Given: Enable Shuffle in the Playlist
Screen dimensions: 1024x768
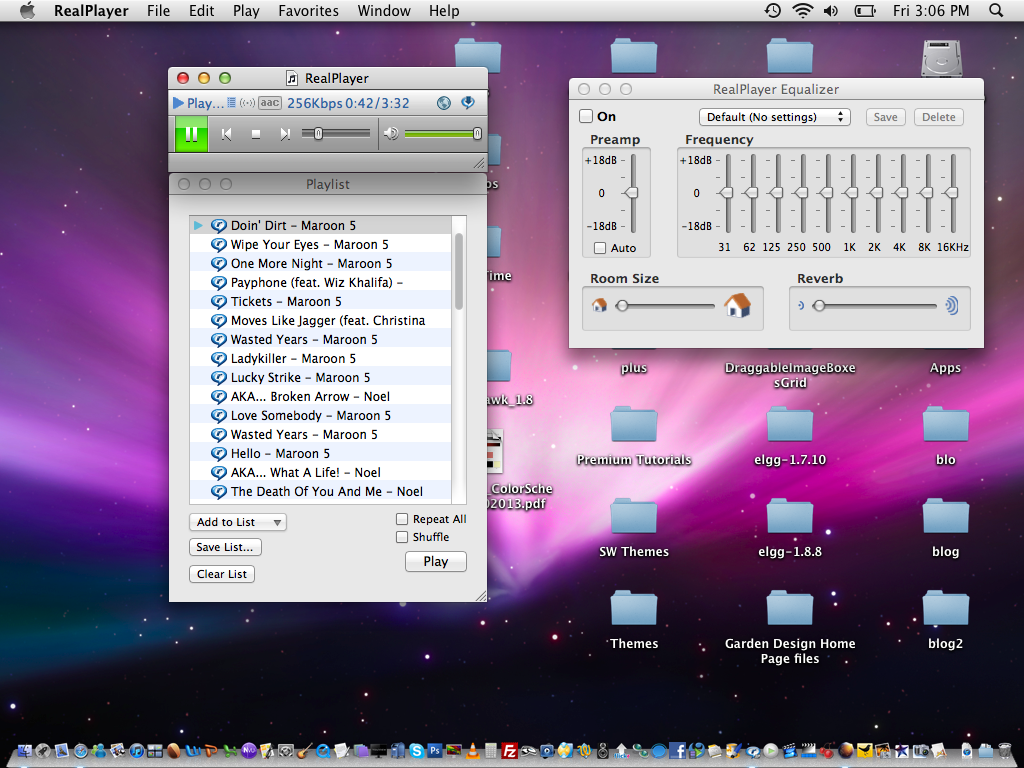Looking at the screenshot, I should 402,537.
